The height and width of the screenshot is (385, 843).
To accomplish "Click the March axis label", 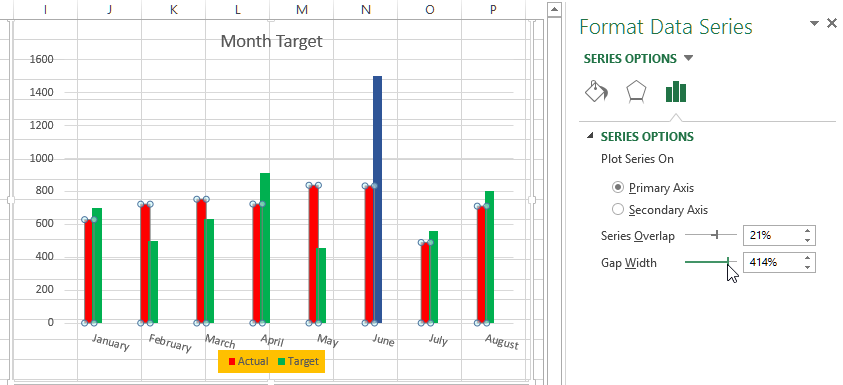I will [220, 341].
